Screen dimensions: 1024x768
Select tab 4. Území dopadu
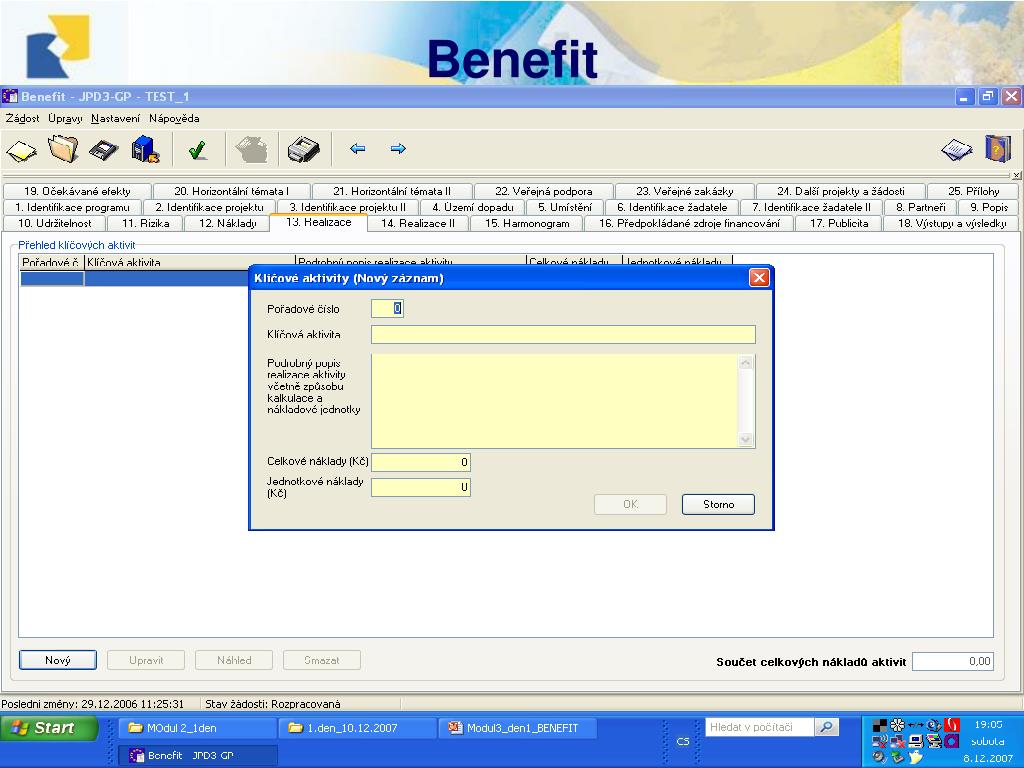pos(473,207)
